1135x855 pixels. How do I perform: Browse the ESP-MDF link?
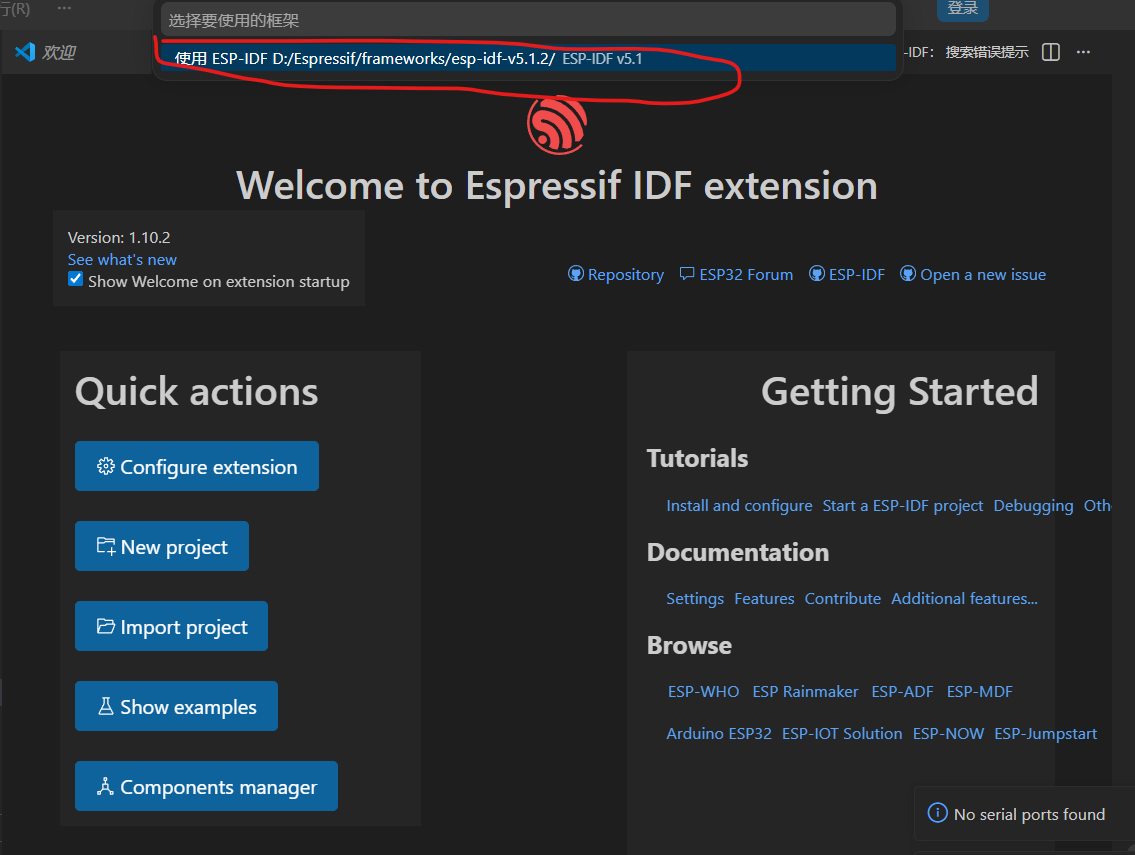coord(979,691)
